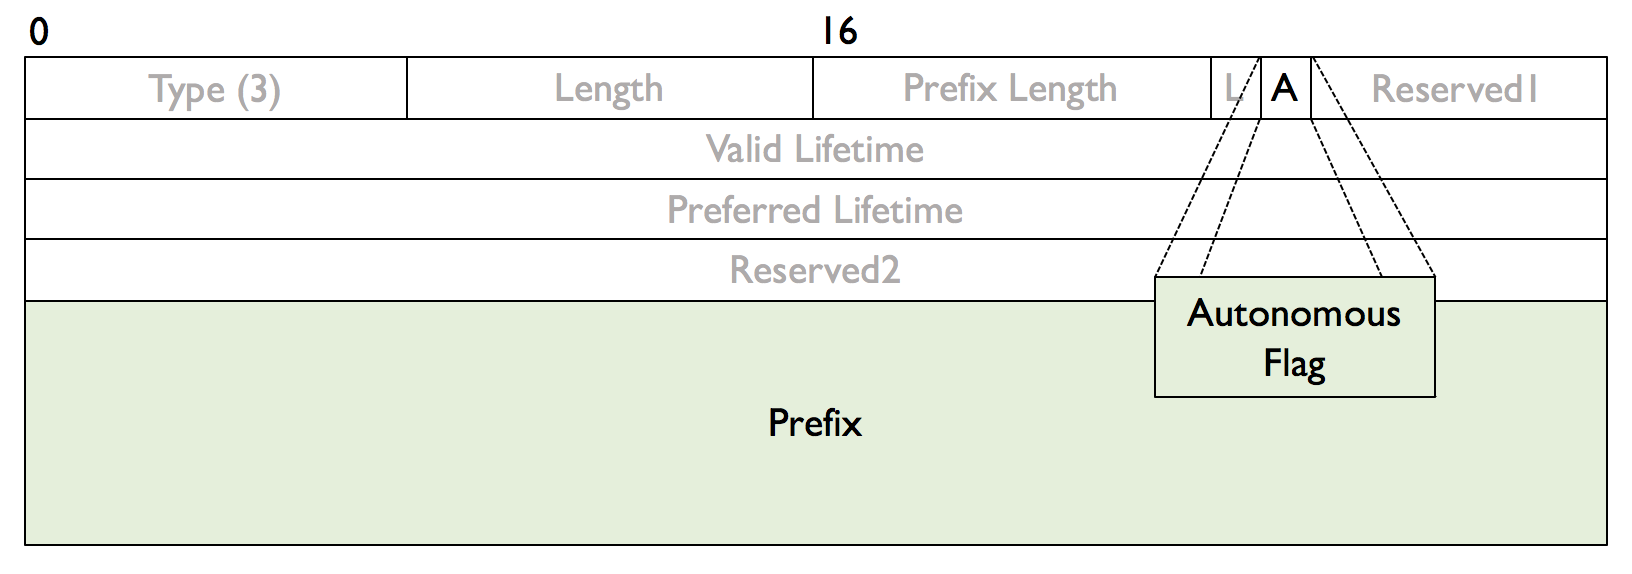Select the Preferred Lifetime row
1632x574 pixels.
(815, 210)
